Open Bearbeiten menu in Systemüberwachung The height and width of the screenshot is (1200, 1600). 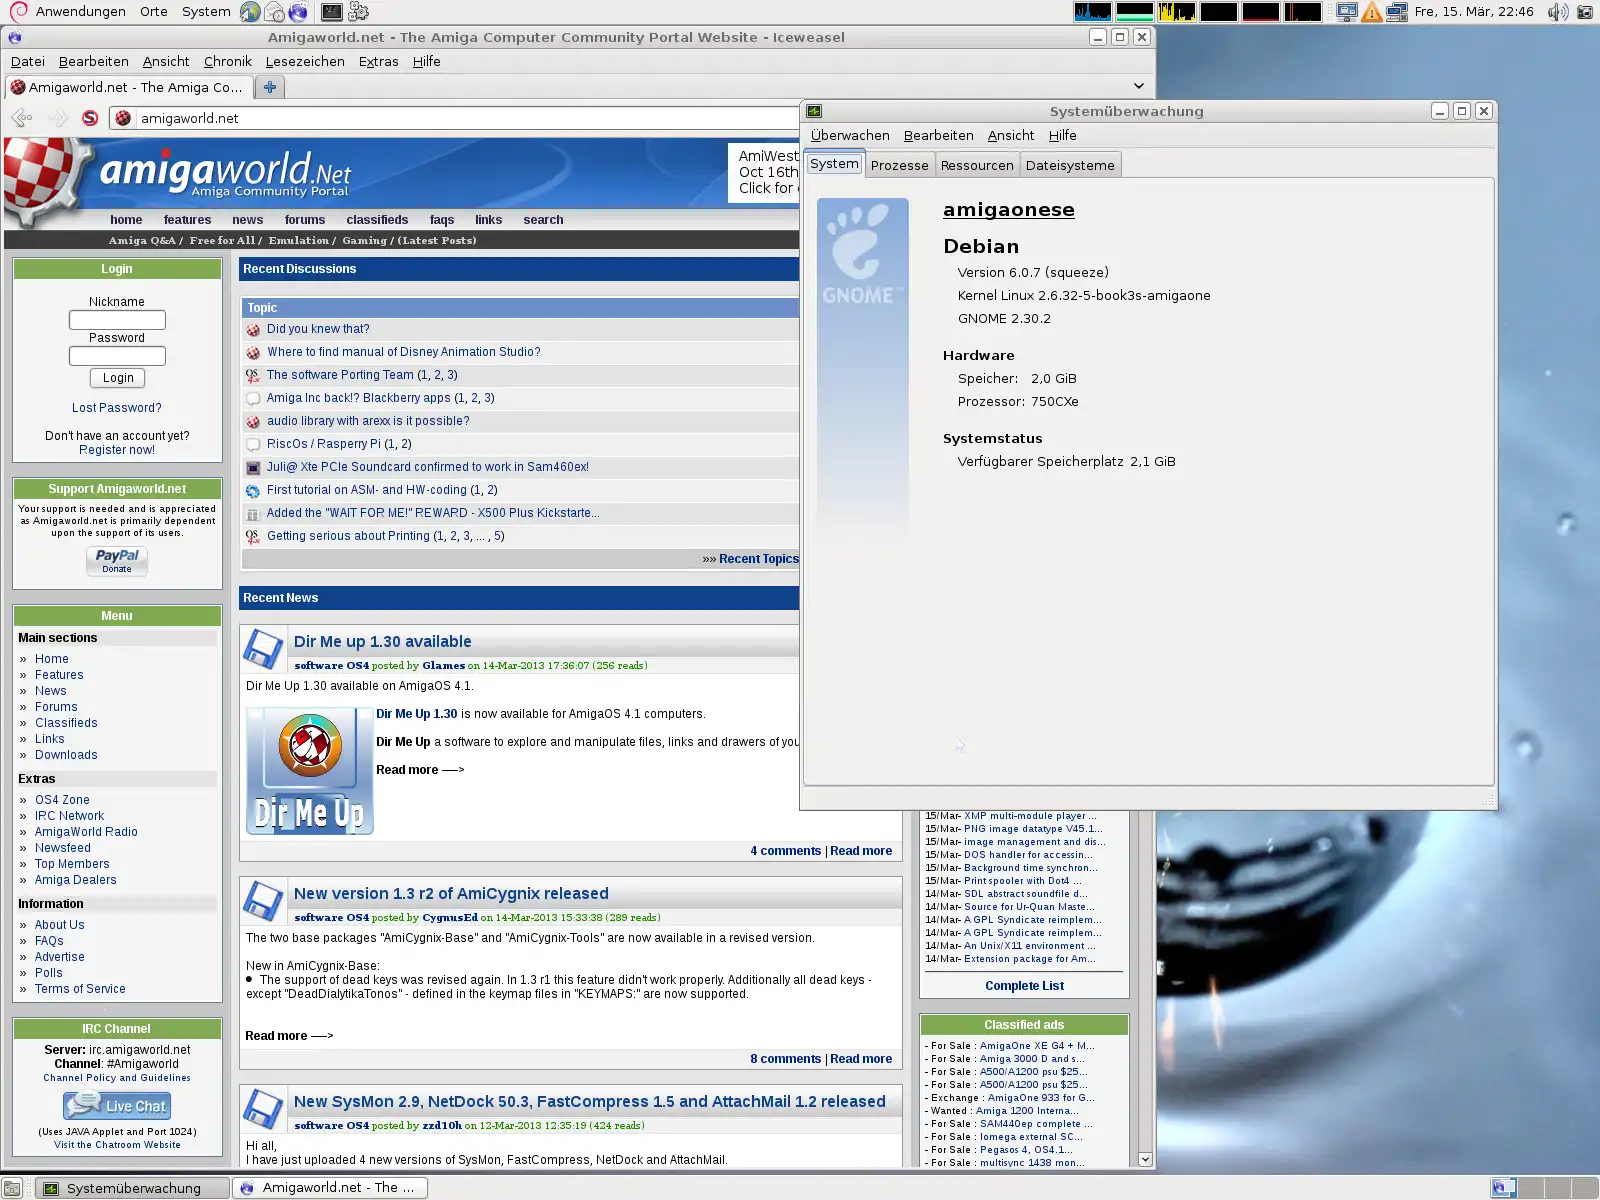click(x=938, y=135)
